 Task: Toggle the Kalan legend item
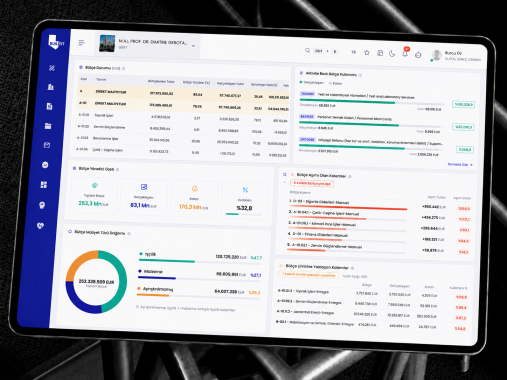335,83
